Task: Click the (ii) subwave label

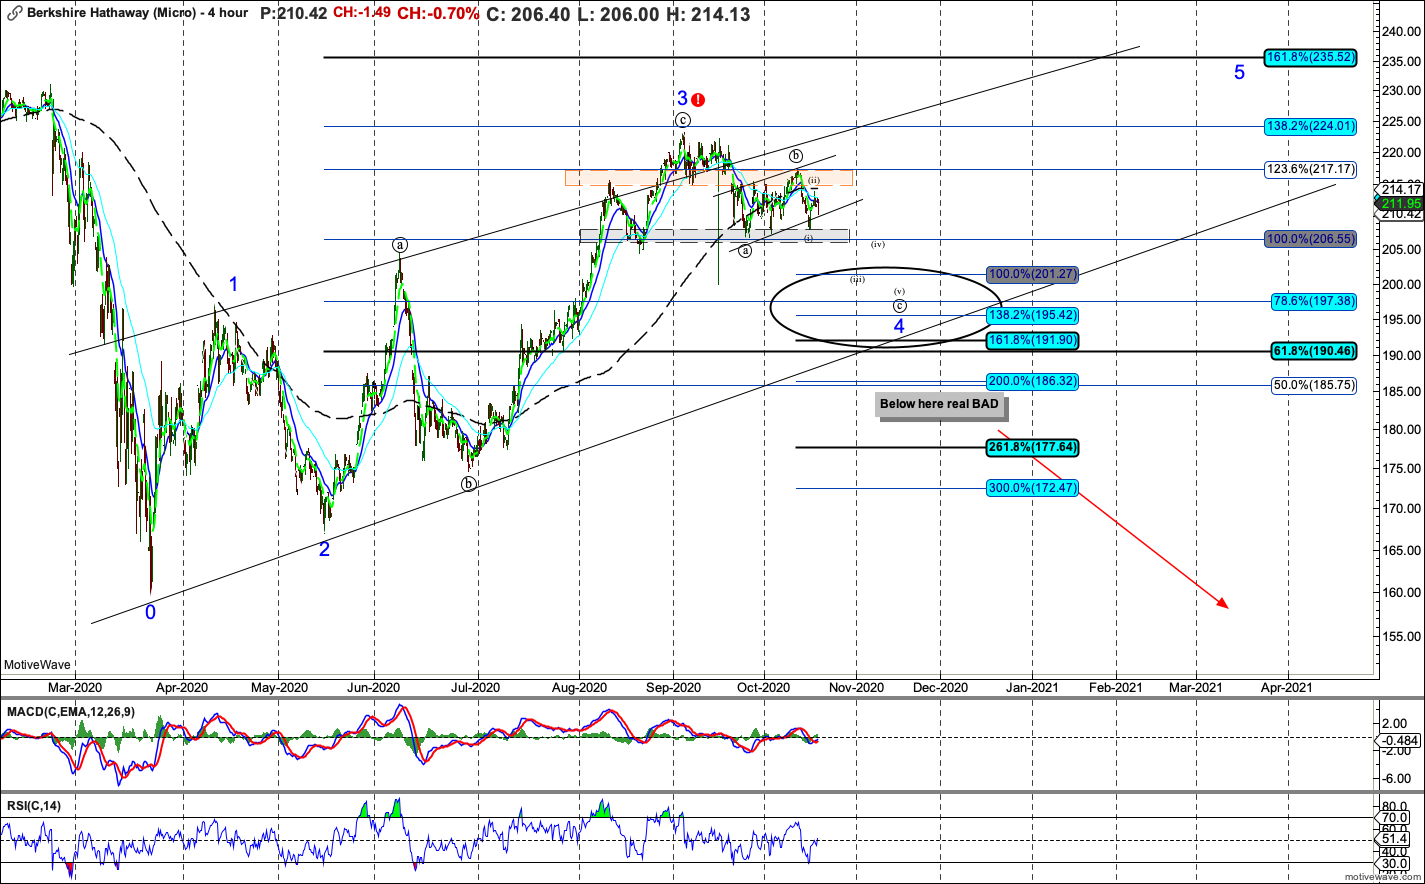Action: pyautogui.click(x=814, y=180)
